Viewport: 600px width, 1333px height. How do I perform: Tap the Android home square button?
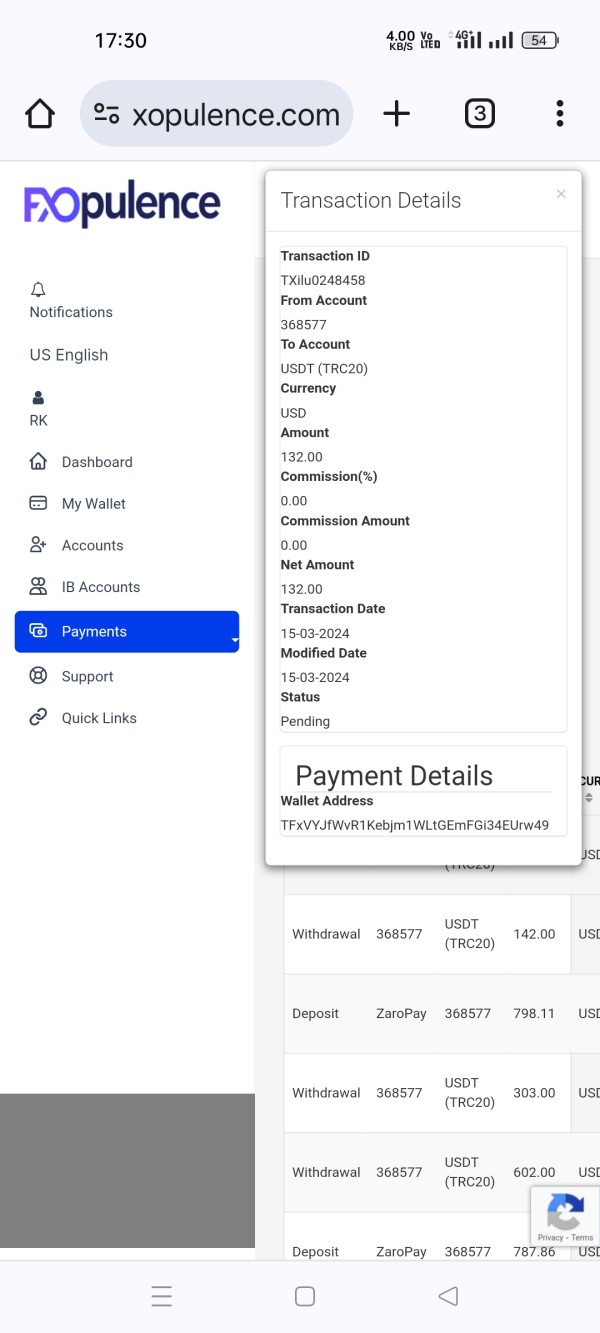305,1296
